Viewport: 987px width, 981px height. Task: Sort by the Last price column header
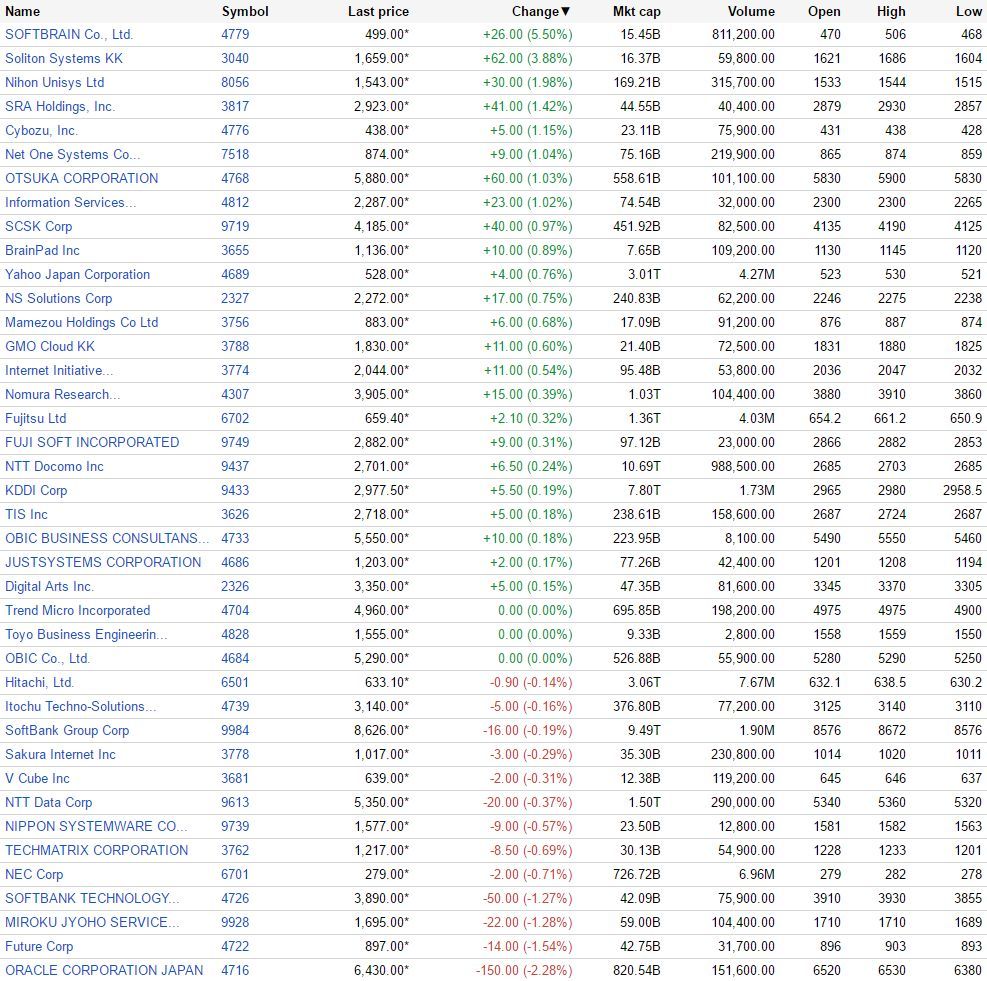[378, 11]
